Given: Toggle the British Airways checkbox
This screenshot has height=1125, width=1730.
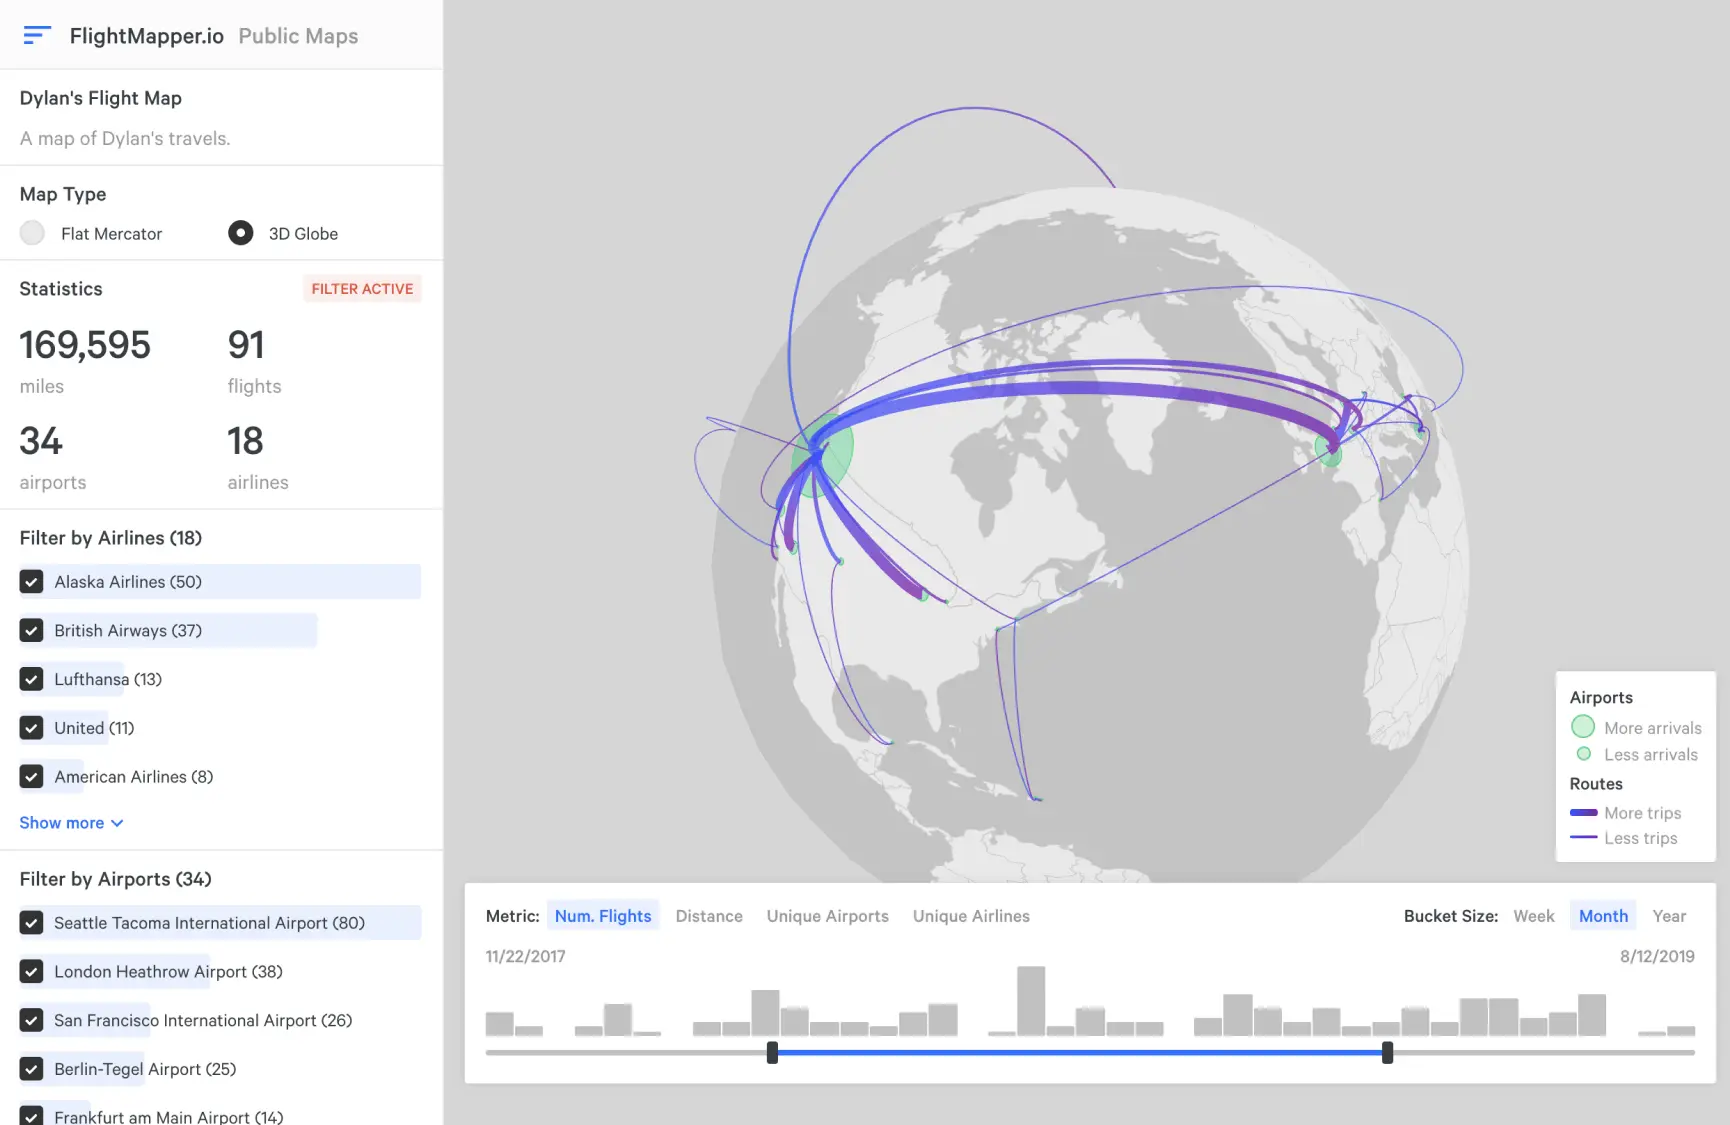Looking at the screenshot, I should pyautogui.click(x=32, y=631).
